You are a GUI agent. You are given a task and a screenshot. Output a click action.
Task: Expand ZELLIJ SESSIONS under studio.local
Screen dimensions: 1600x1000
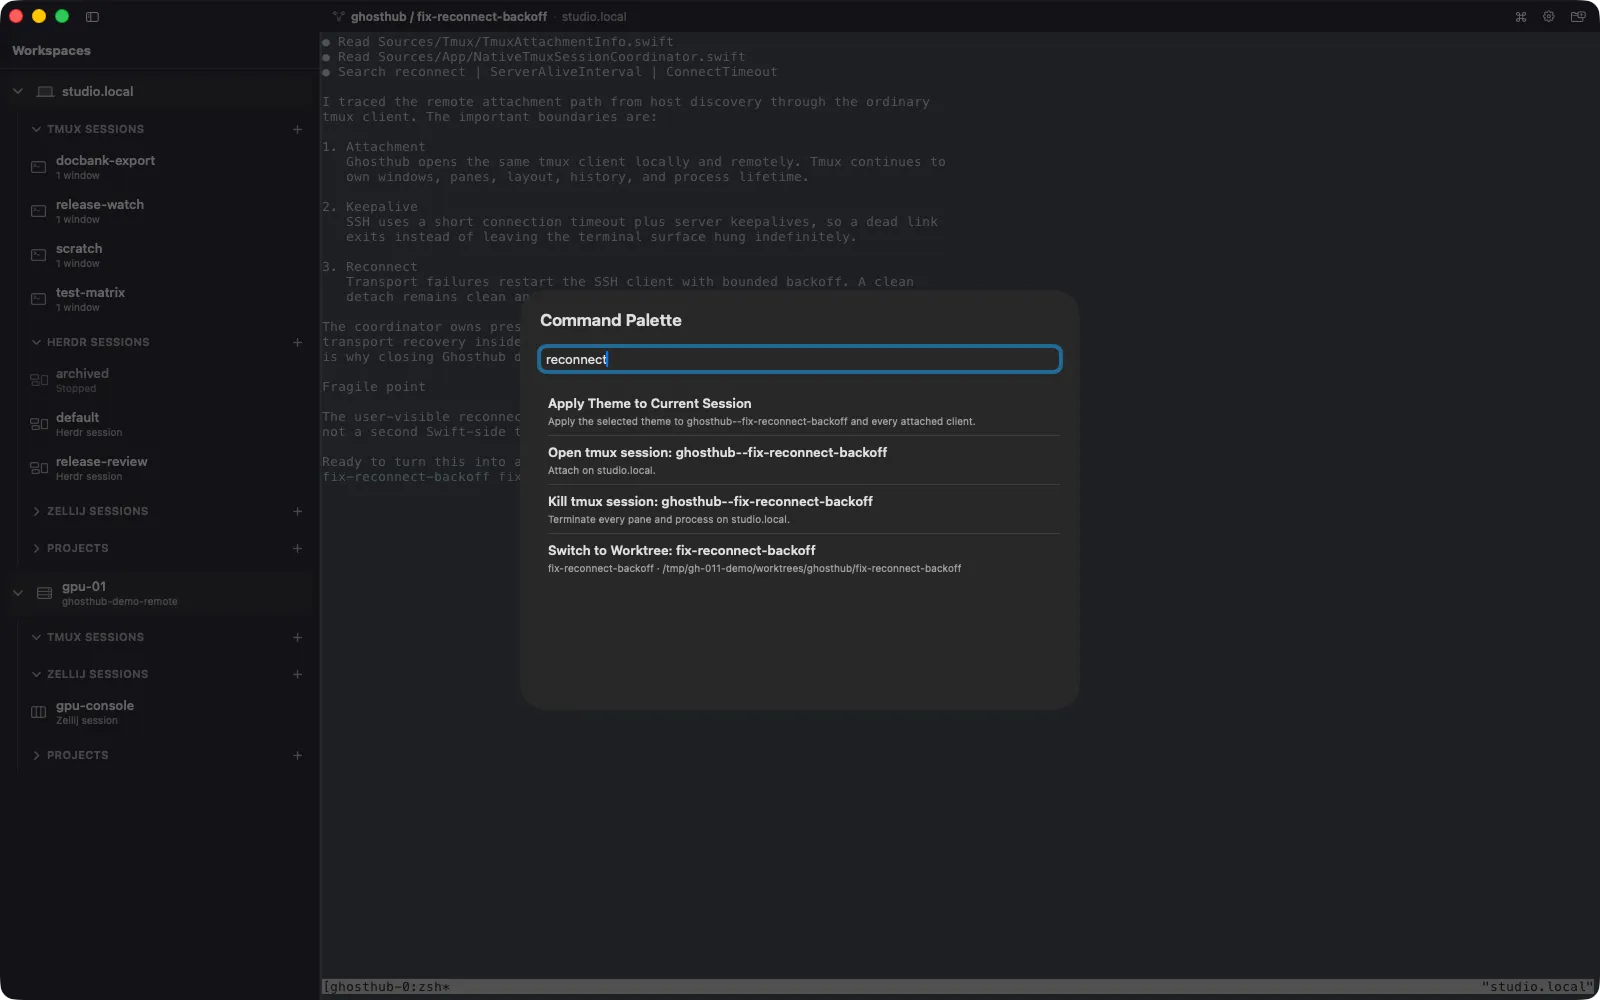pos(36,511)
